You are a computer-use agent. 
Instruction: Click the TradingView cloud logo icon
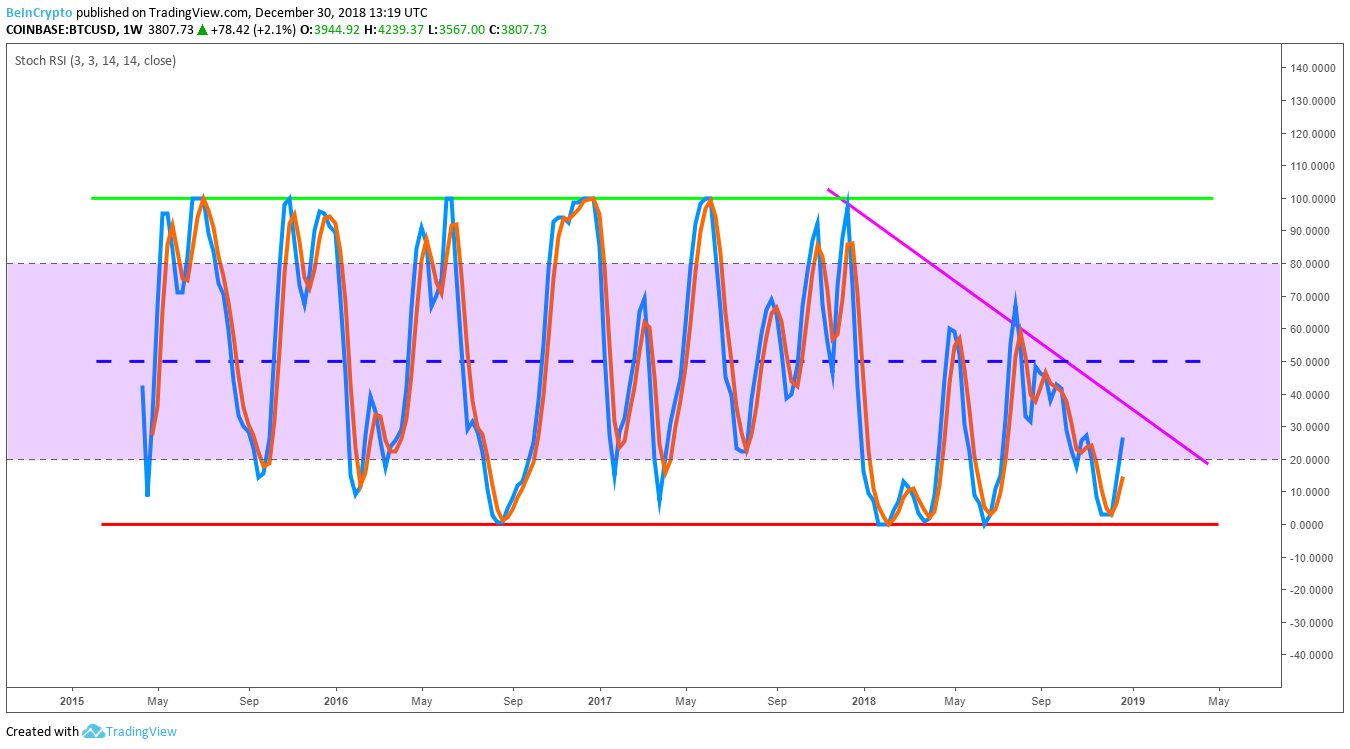93,731
